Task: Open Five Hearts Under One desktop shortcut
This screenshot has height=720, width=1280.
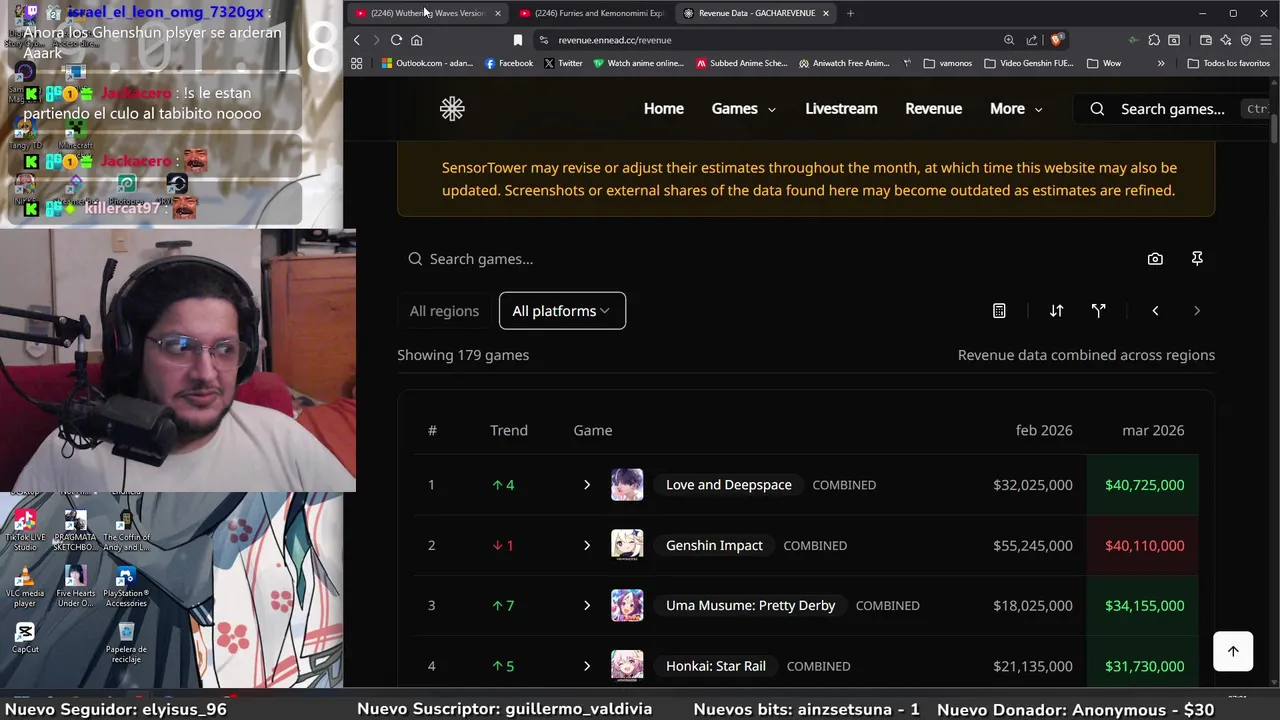Action: point(75,587)
